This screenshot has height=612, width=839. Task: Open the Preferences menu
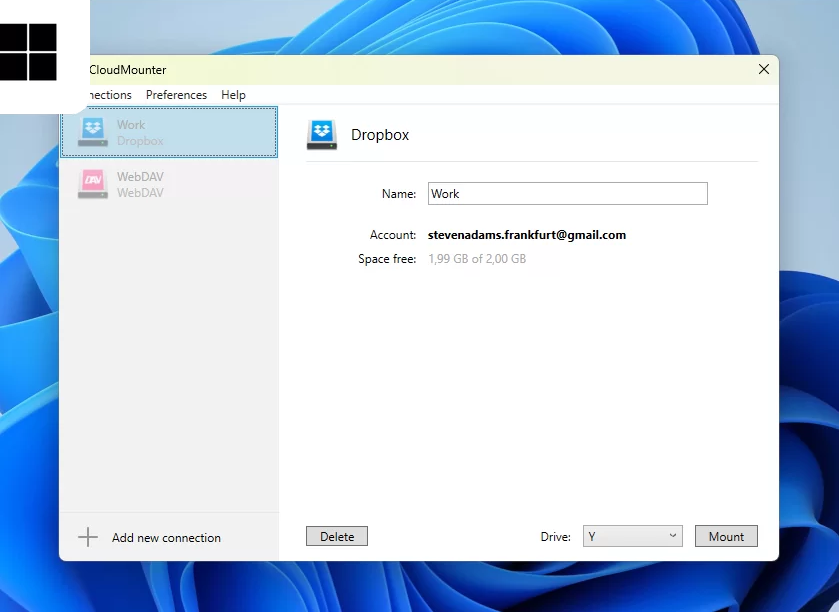(x=176, y=95)
